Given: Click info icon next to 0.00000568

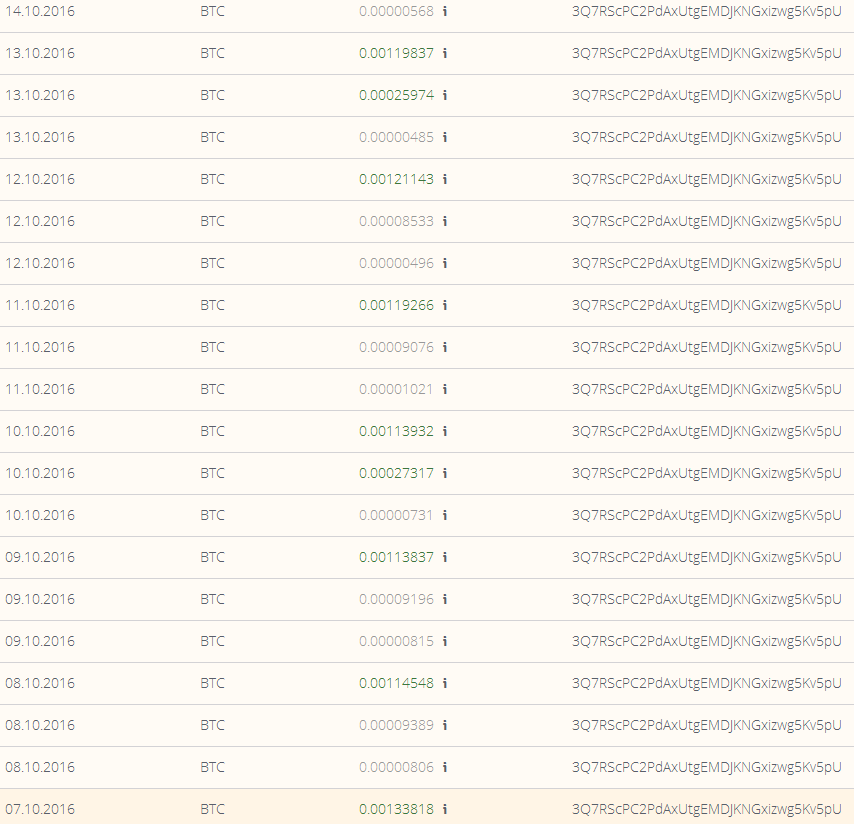Looking at the screenshot, I should coord(445,11).
